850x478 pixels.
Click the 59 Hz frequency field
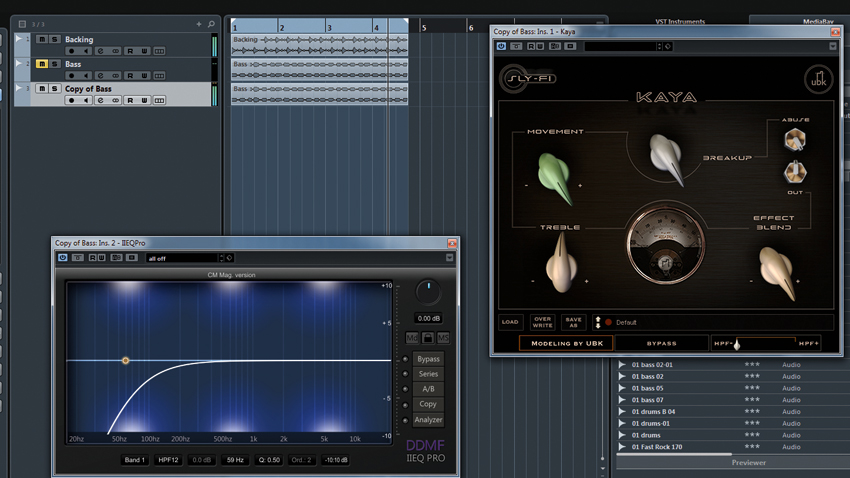pos(235,460)
